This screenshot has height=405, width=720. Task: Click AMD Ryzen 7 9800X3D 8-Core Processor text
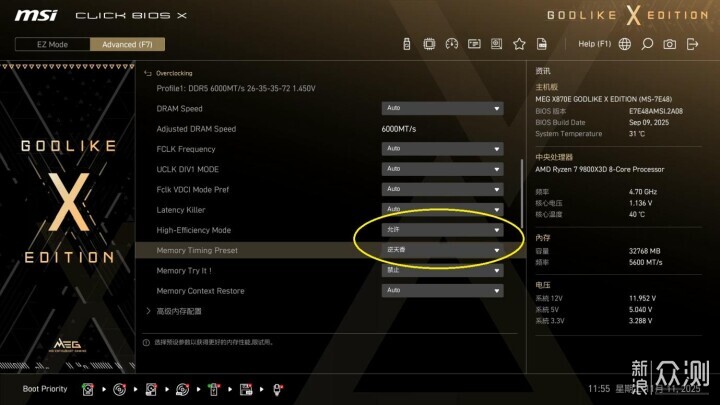(599, 169)
